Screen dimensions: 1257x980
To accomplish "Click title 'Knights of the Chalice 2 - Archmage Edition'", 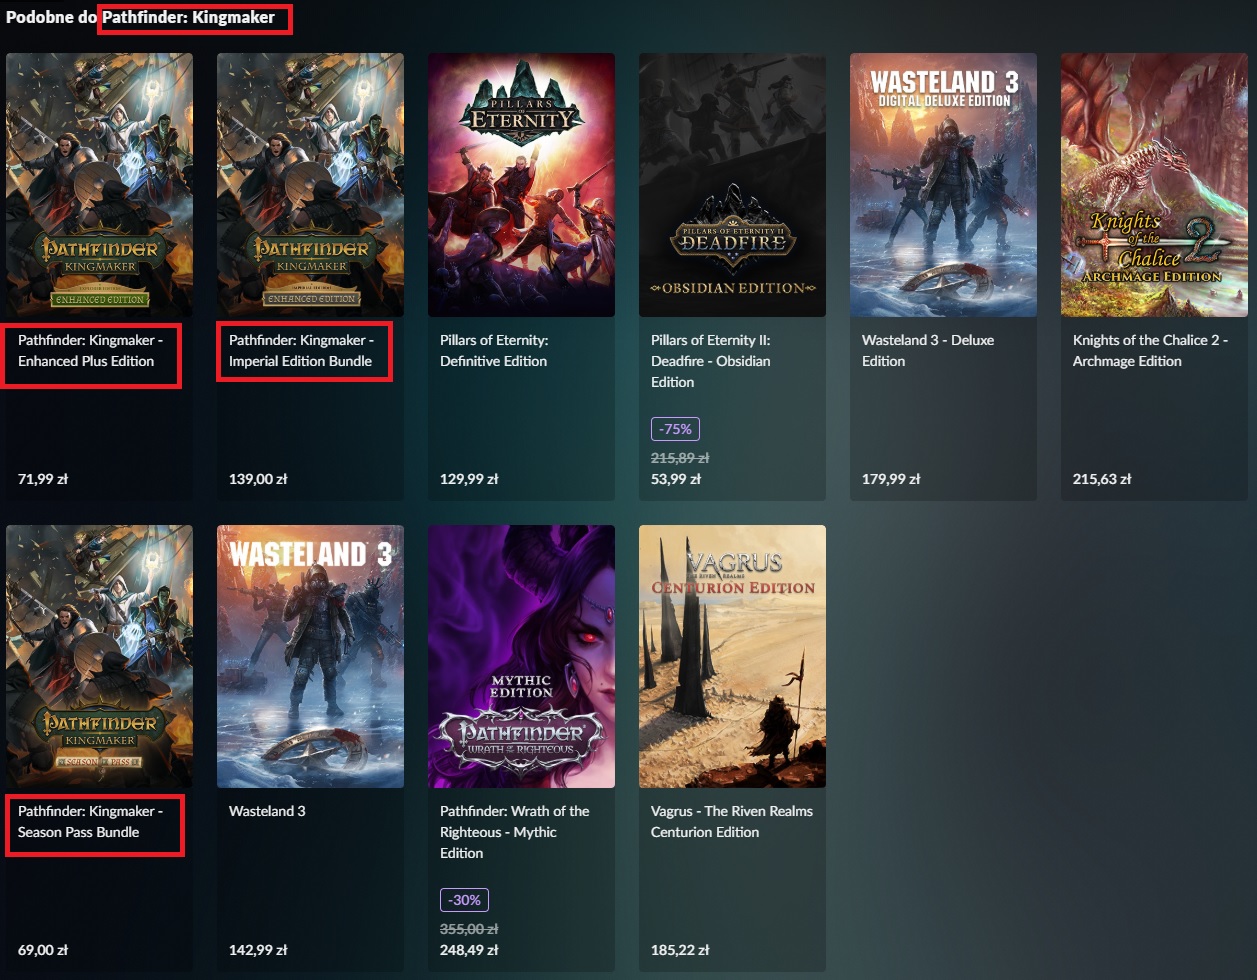I will [x=1150, y=351].
